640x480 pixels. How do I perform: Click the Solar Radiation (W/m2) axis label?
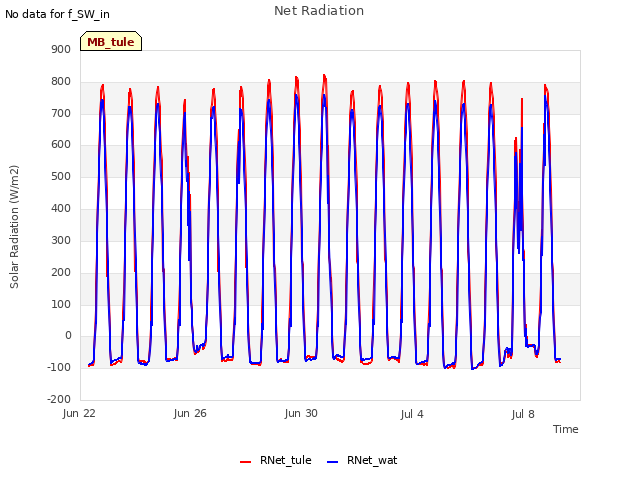(14, 227)
